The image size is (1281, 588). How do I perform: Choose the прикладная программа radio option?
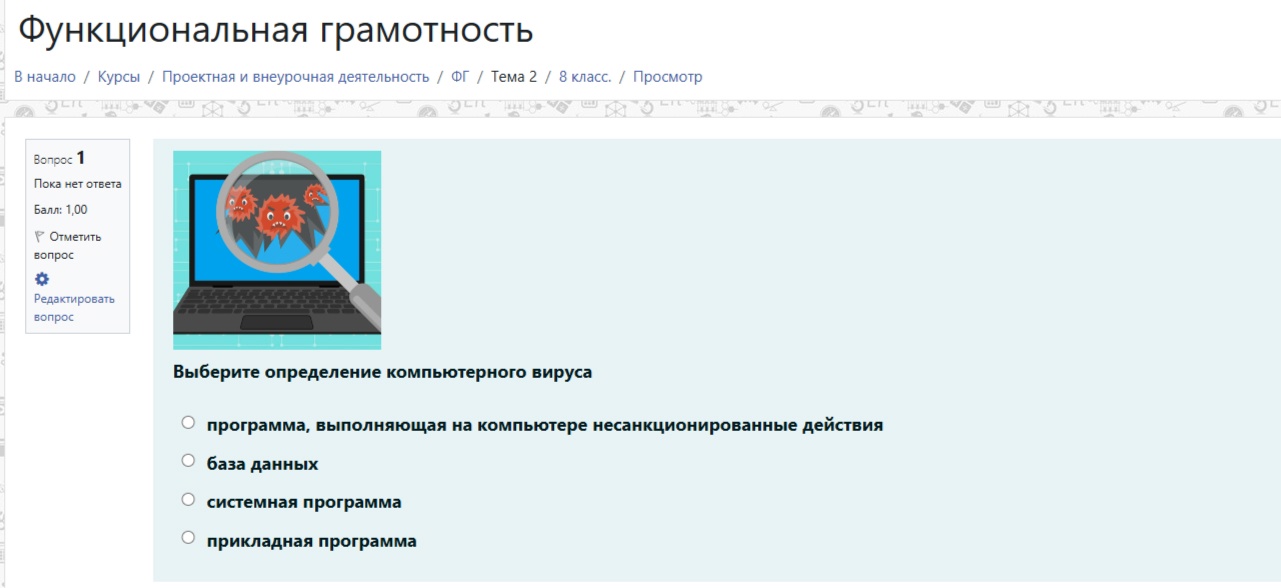(188, 538)
